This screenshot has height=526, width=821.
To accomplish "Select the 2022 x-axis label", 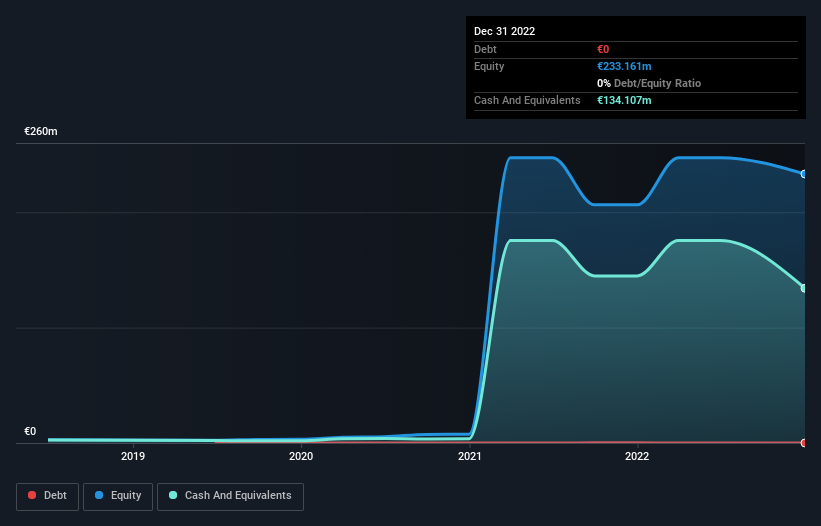I will pos(637,456).
